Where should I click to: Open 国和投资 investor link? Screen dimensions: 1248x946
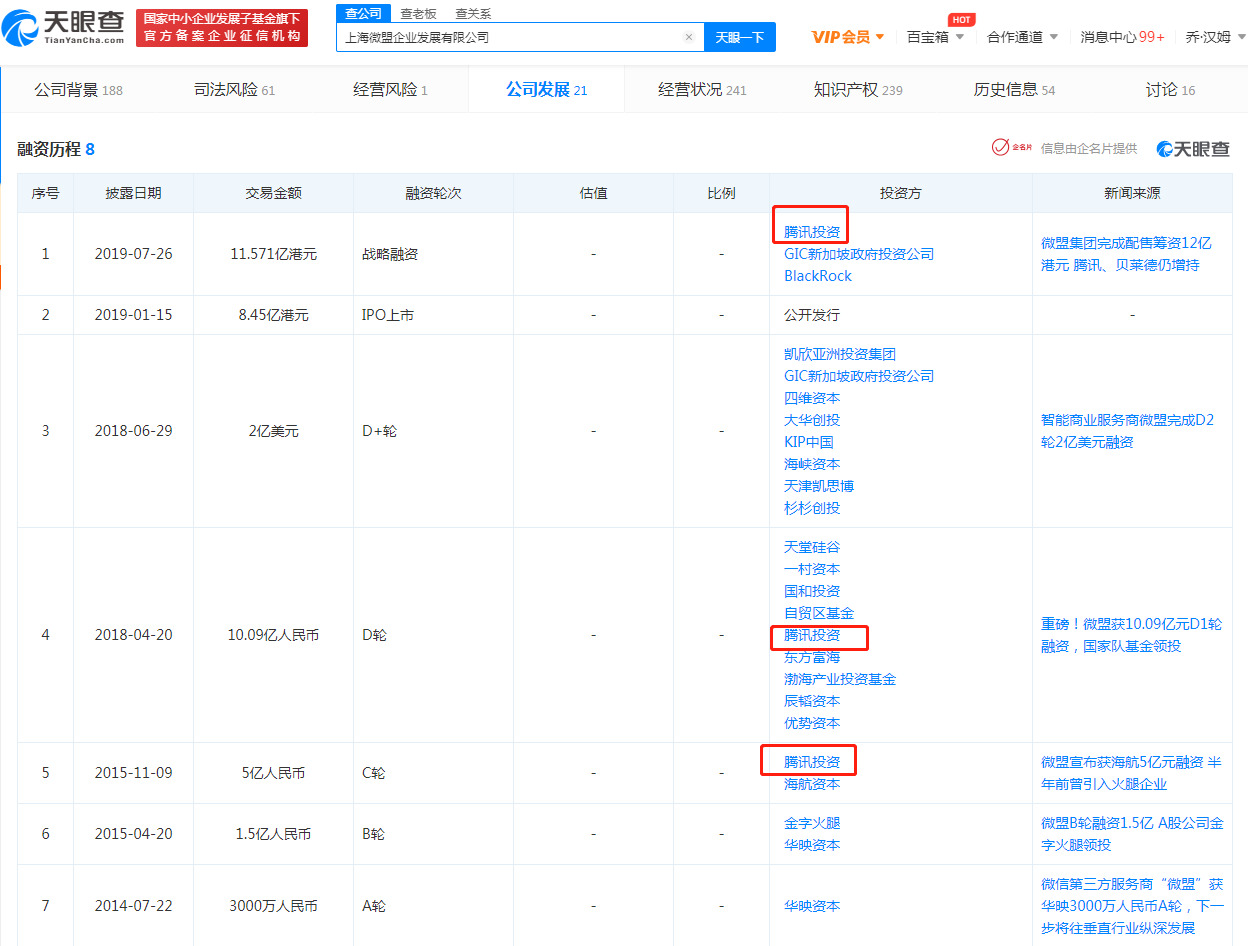pos(812,591)
